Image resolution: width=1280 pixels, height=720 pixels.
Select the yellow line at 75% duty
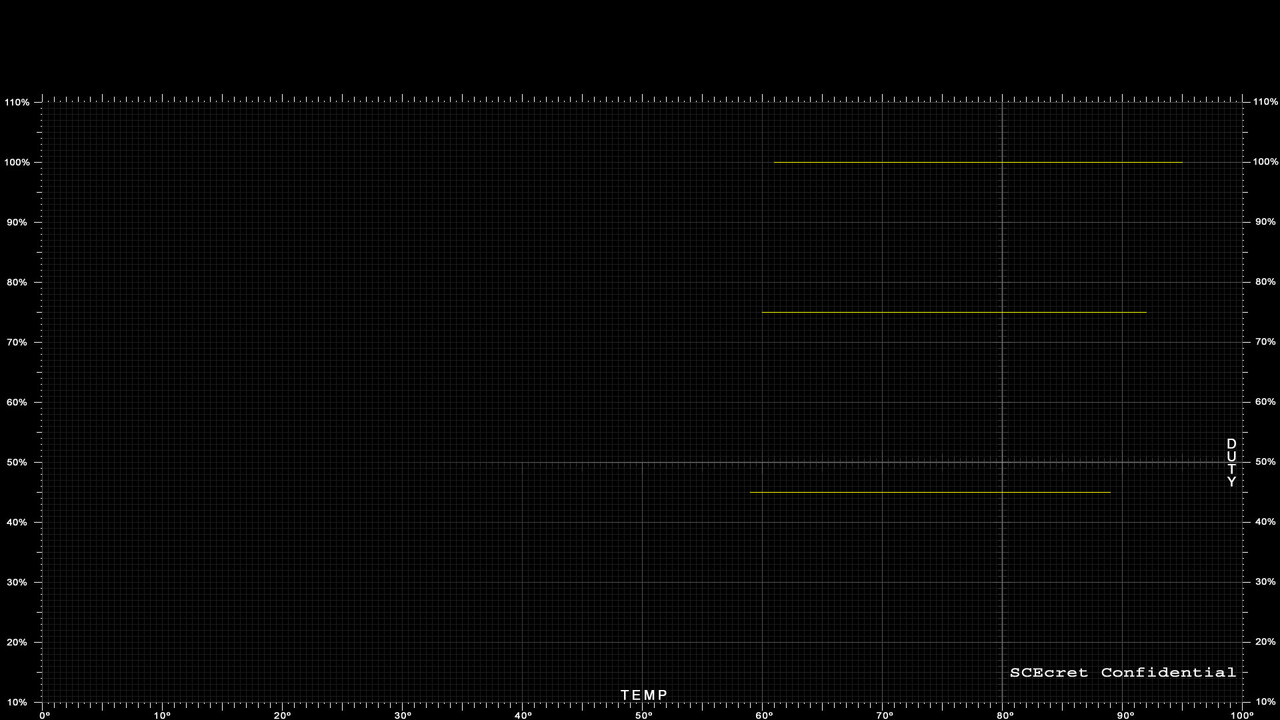pos(954,312)
